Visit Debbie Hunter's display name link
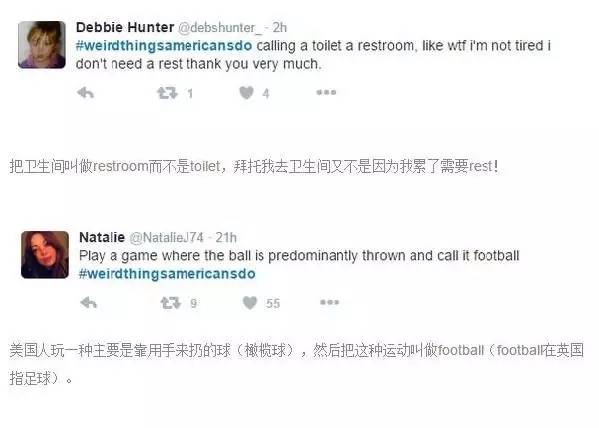Screen dimensions: 599x428 [125, 28]
